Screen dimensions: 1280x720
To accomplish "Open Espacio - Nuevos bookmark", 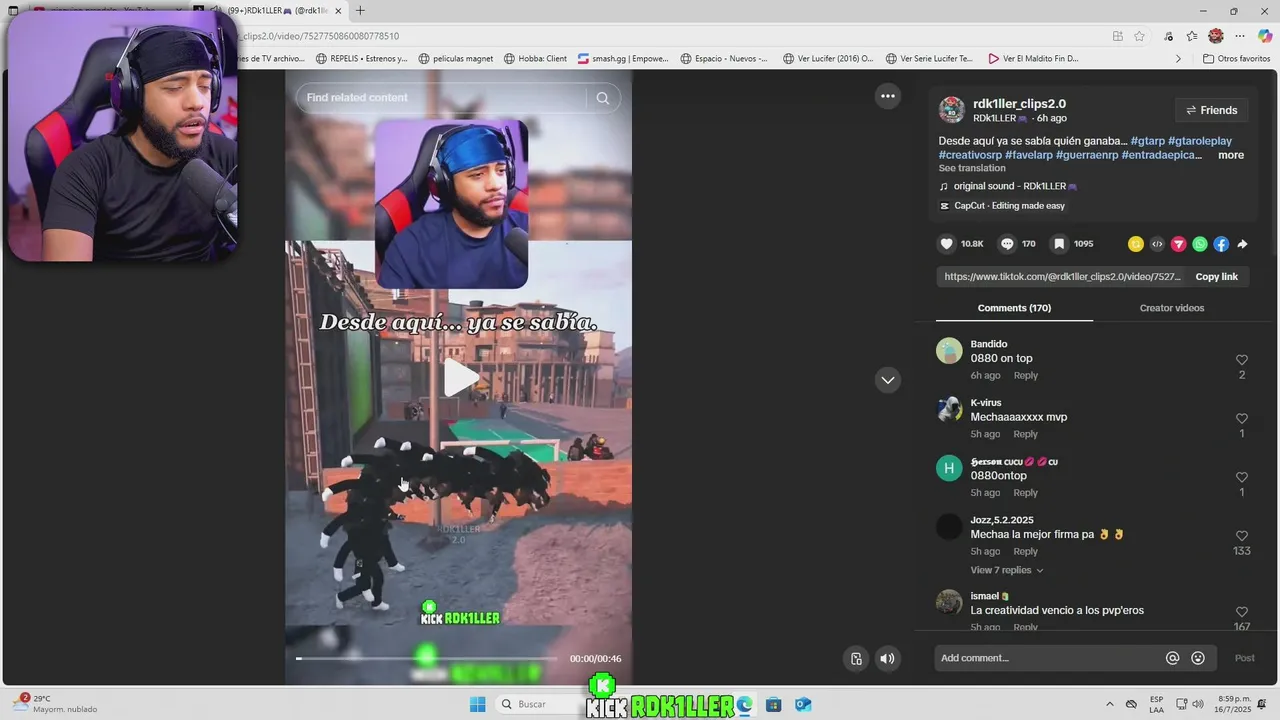I will [x=724, y=59].
